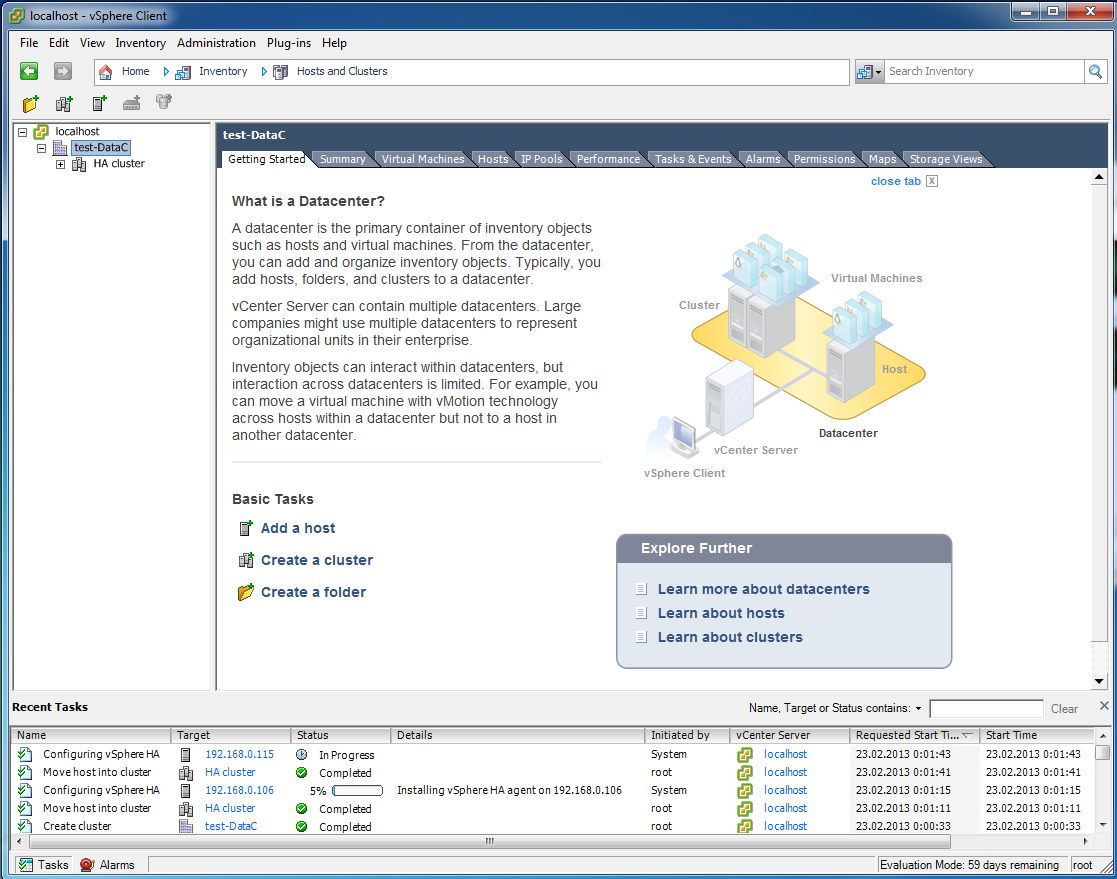This screenshot has width=1117, height=879.
Task: Click In Progress clock icon for 192.168.0.115
Action: 301,754
